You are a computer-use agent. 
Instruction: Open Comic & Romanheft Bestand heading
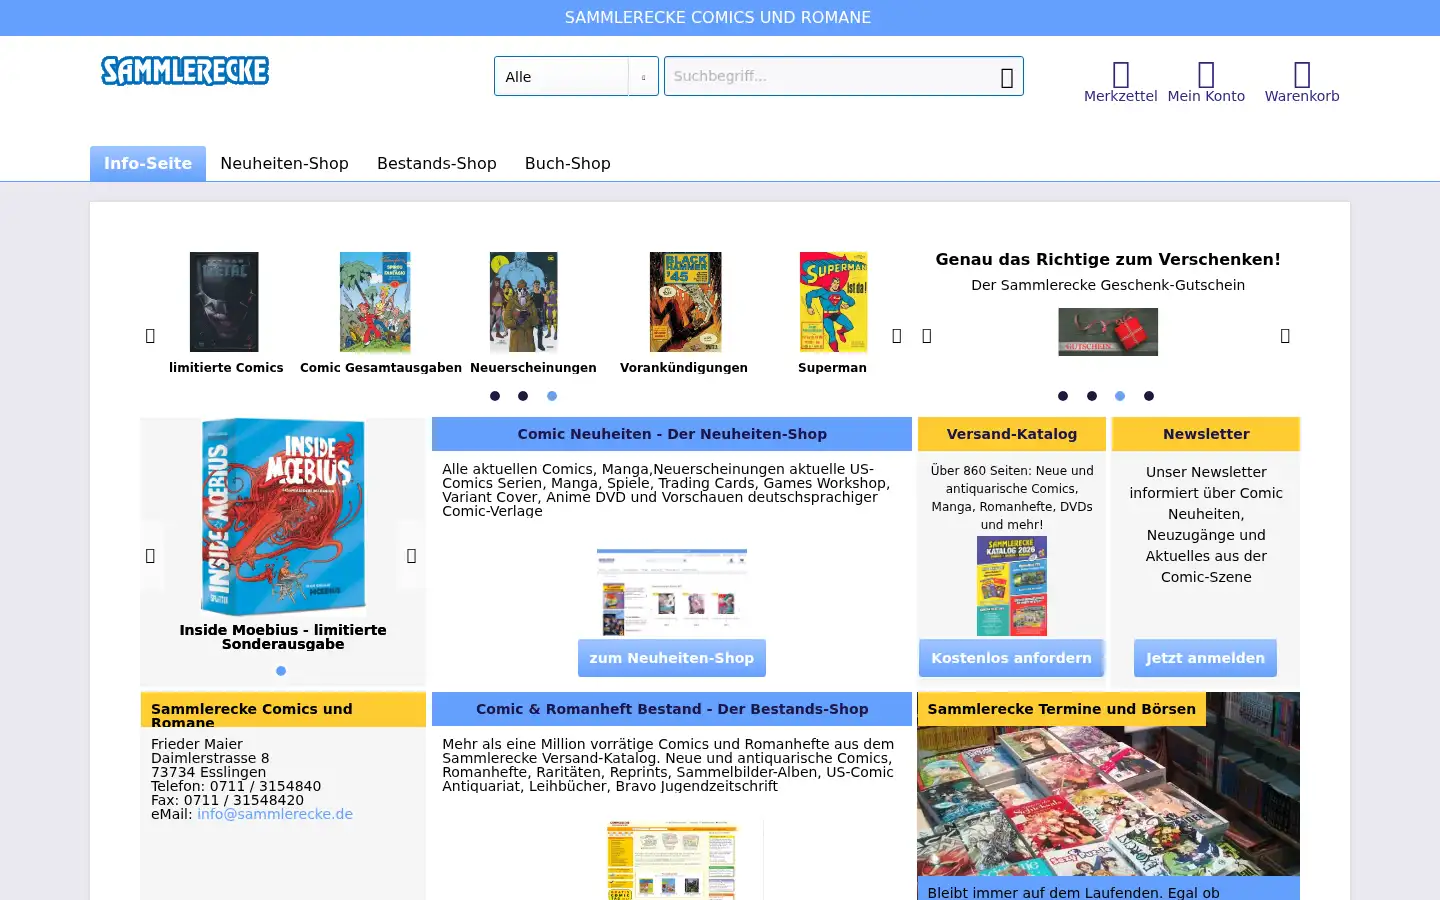(x=672, y=709)
